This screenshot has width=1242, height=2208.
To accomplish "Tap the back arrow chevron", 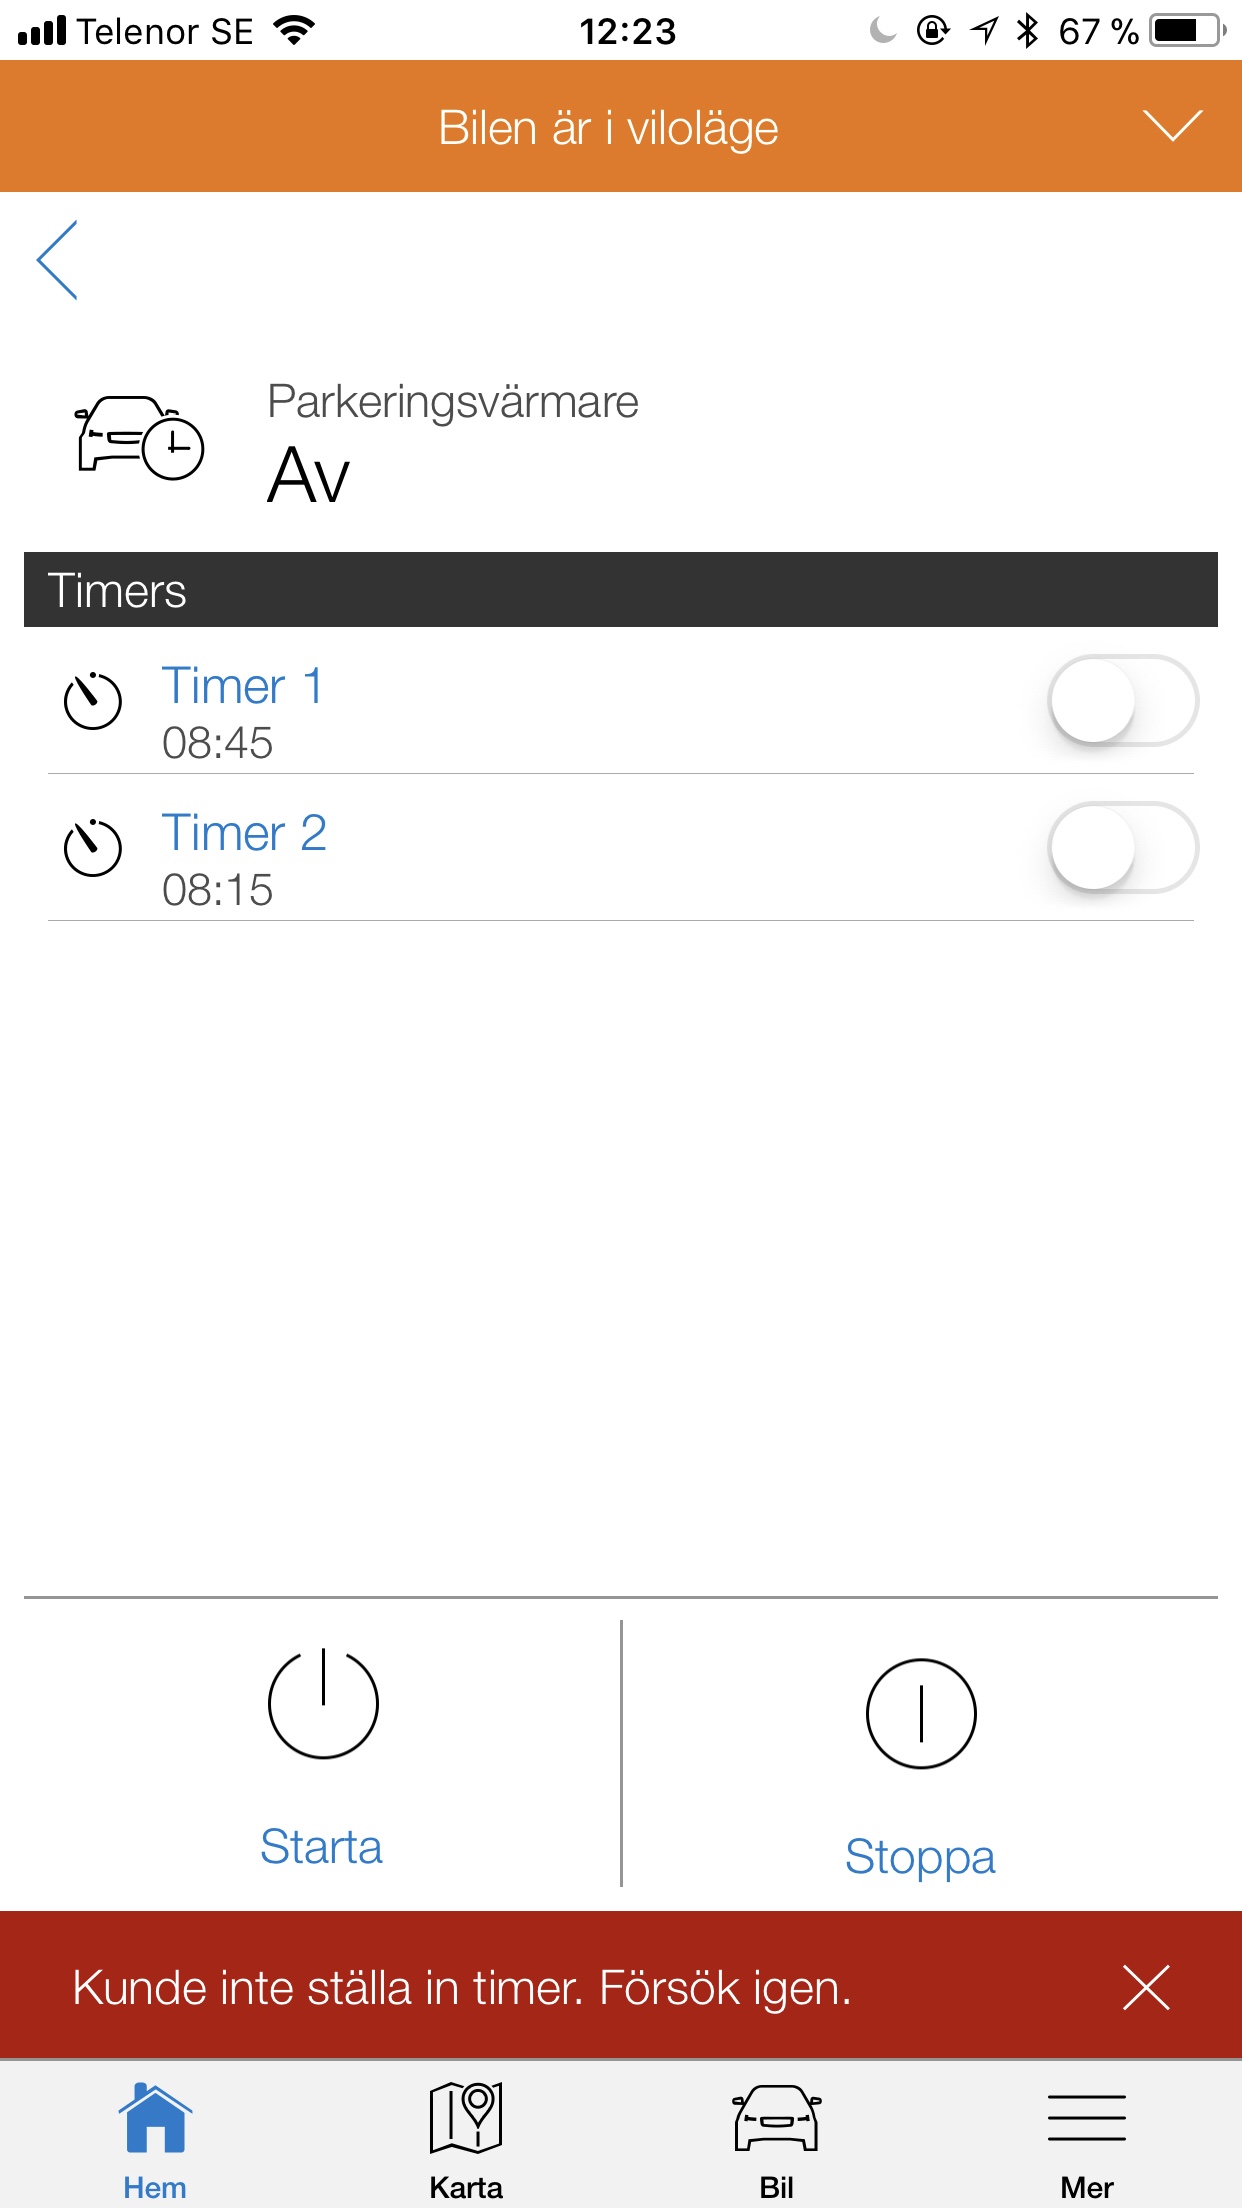I will coord(58,260).
